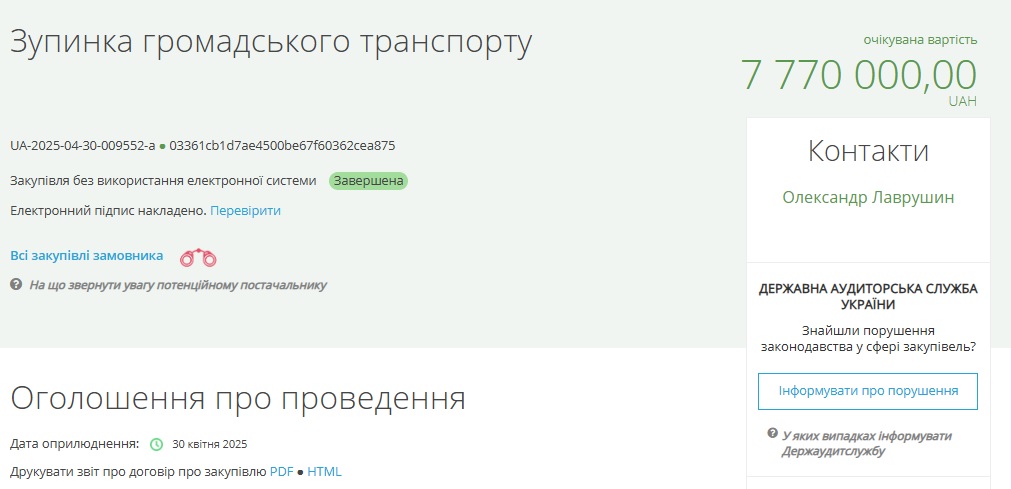
Task: Click the date 30 квітня 2025
Action: tap(210, 444)
